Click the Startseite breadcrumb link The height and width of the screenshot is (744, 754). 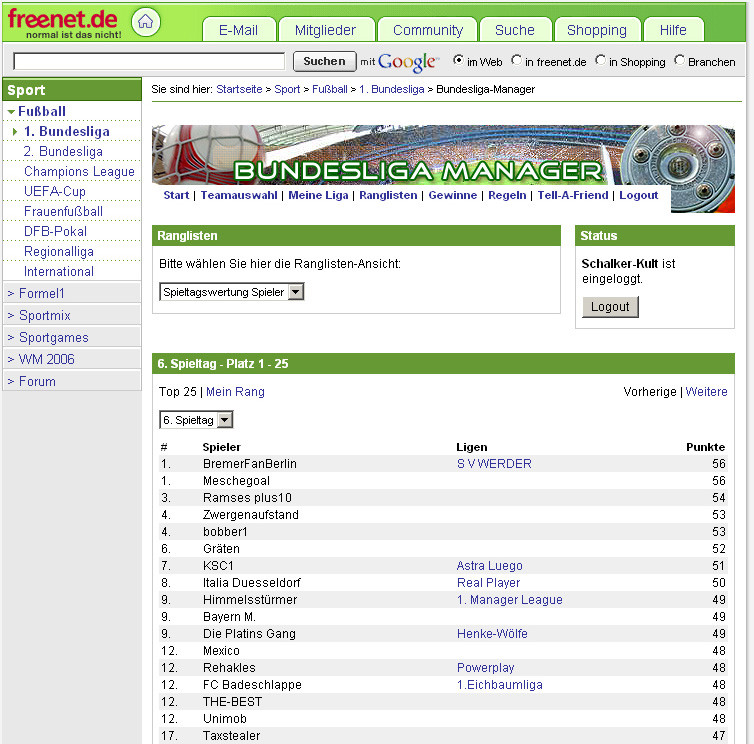[x=239, y=89]
